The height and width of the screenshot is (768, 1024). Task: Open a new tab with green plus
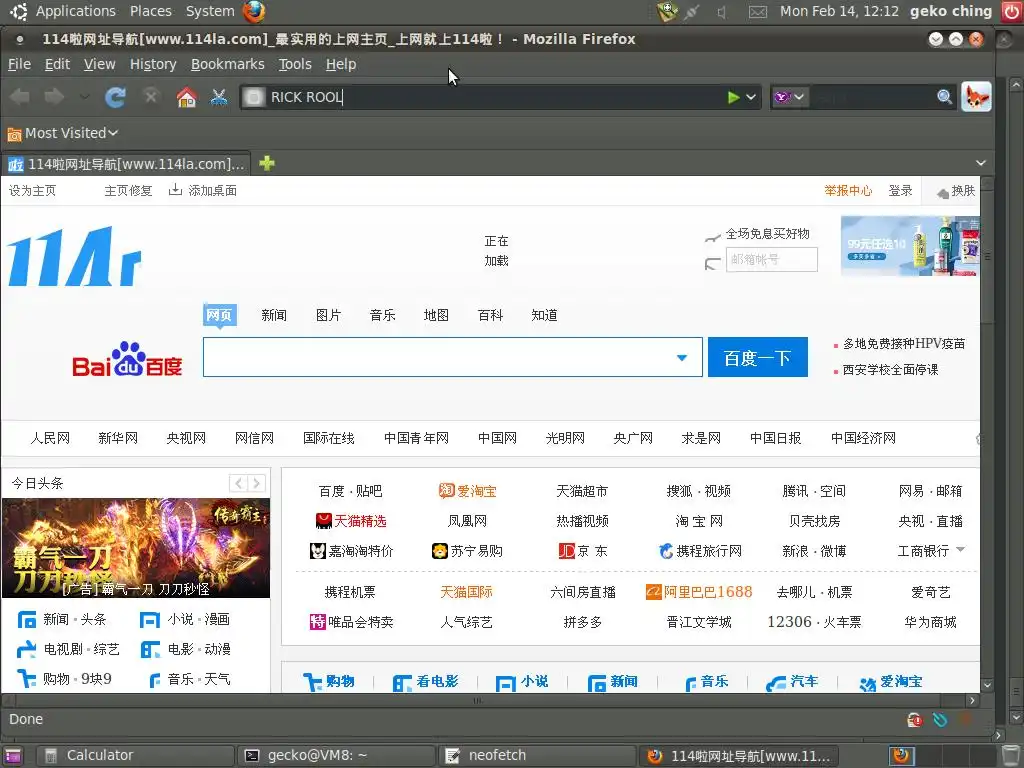click(x=266, y=163)
